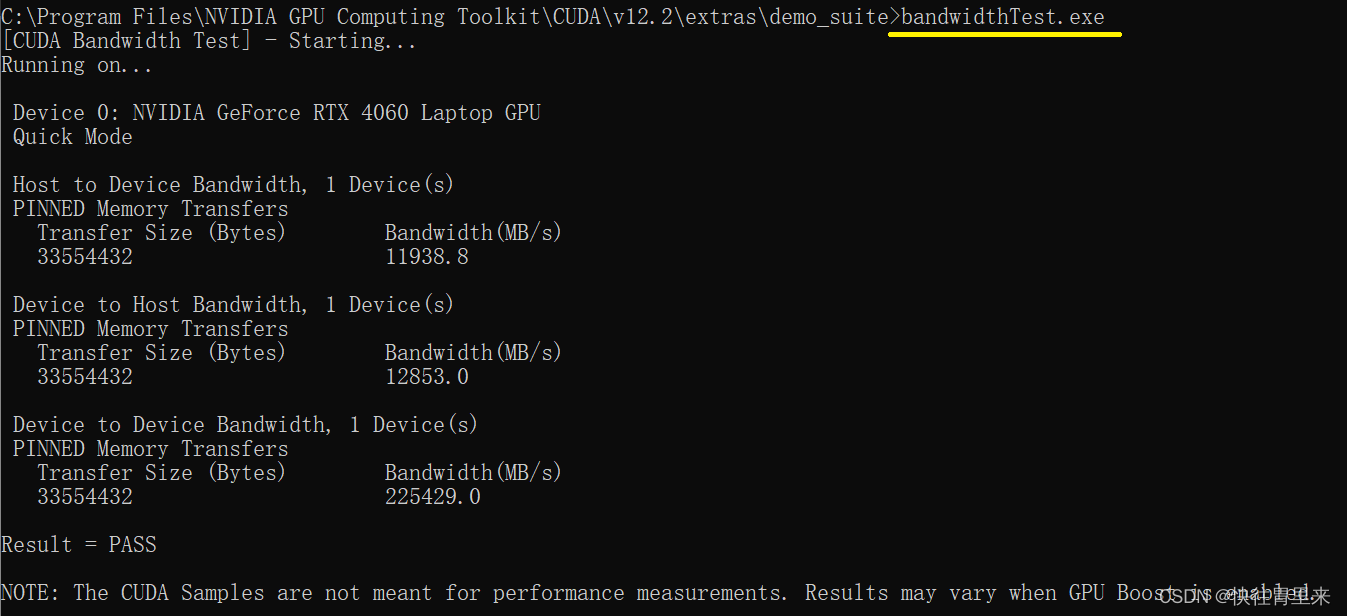1347x616 pixels.
Task: Click the 33554432 value under Host to Device
Action: click(x=85, y=257)
